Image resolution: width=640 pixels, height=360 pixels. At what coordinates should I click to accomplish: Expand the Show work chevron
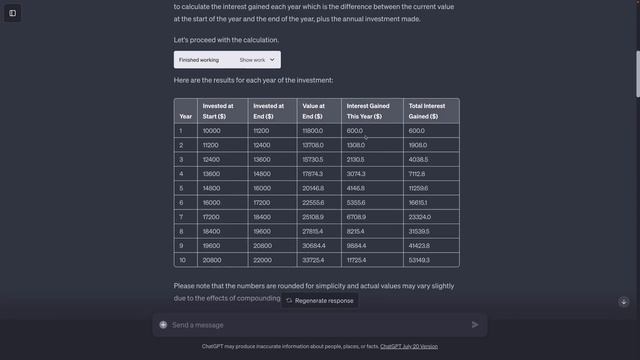pyautogui.click(x=272, y=60)
